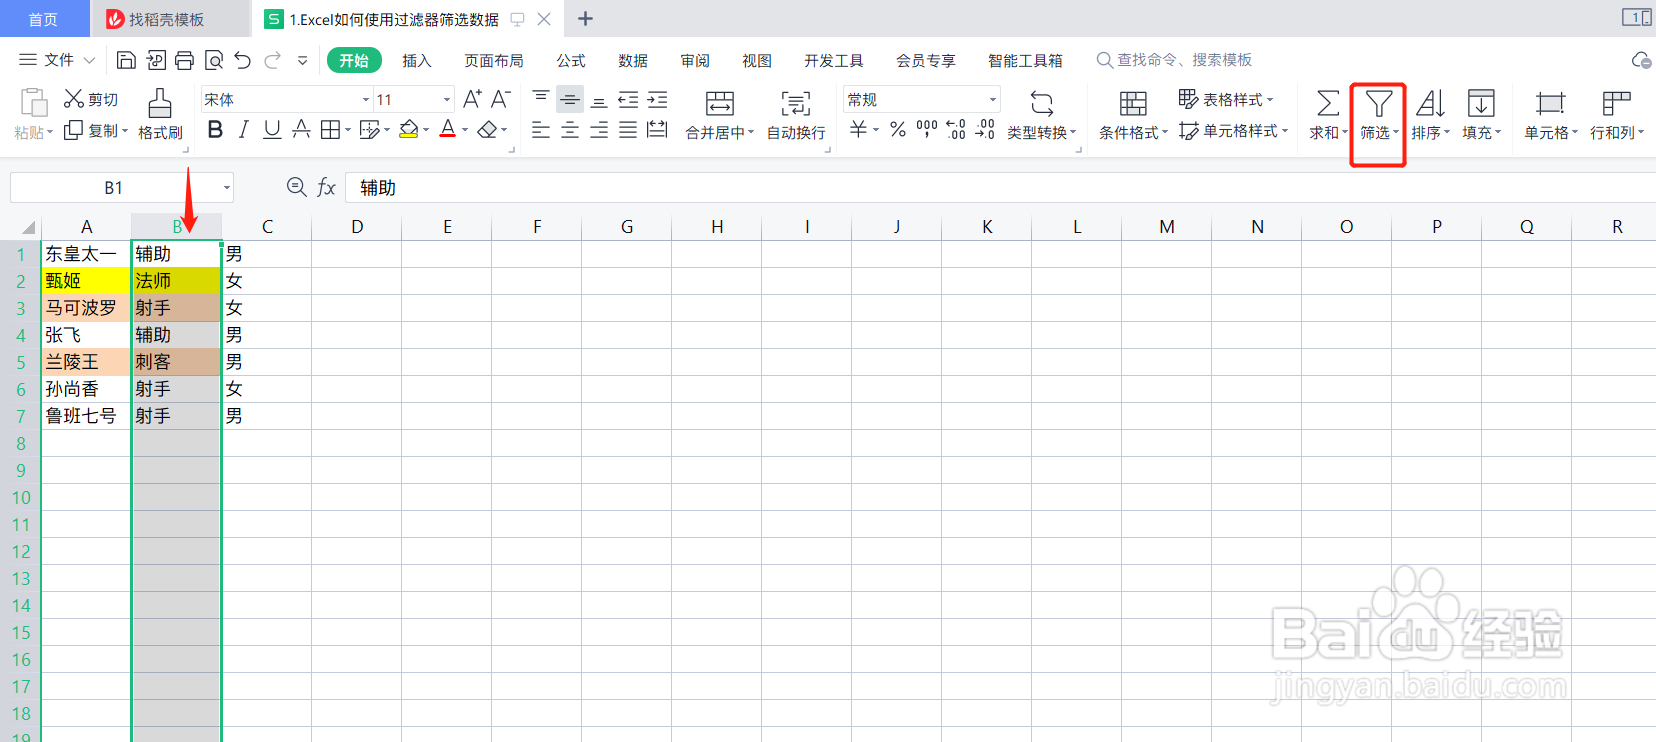Toggle horizontal center alignment button
This screenshot has height=742, width=1656.
[x=570, y=130]
